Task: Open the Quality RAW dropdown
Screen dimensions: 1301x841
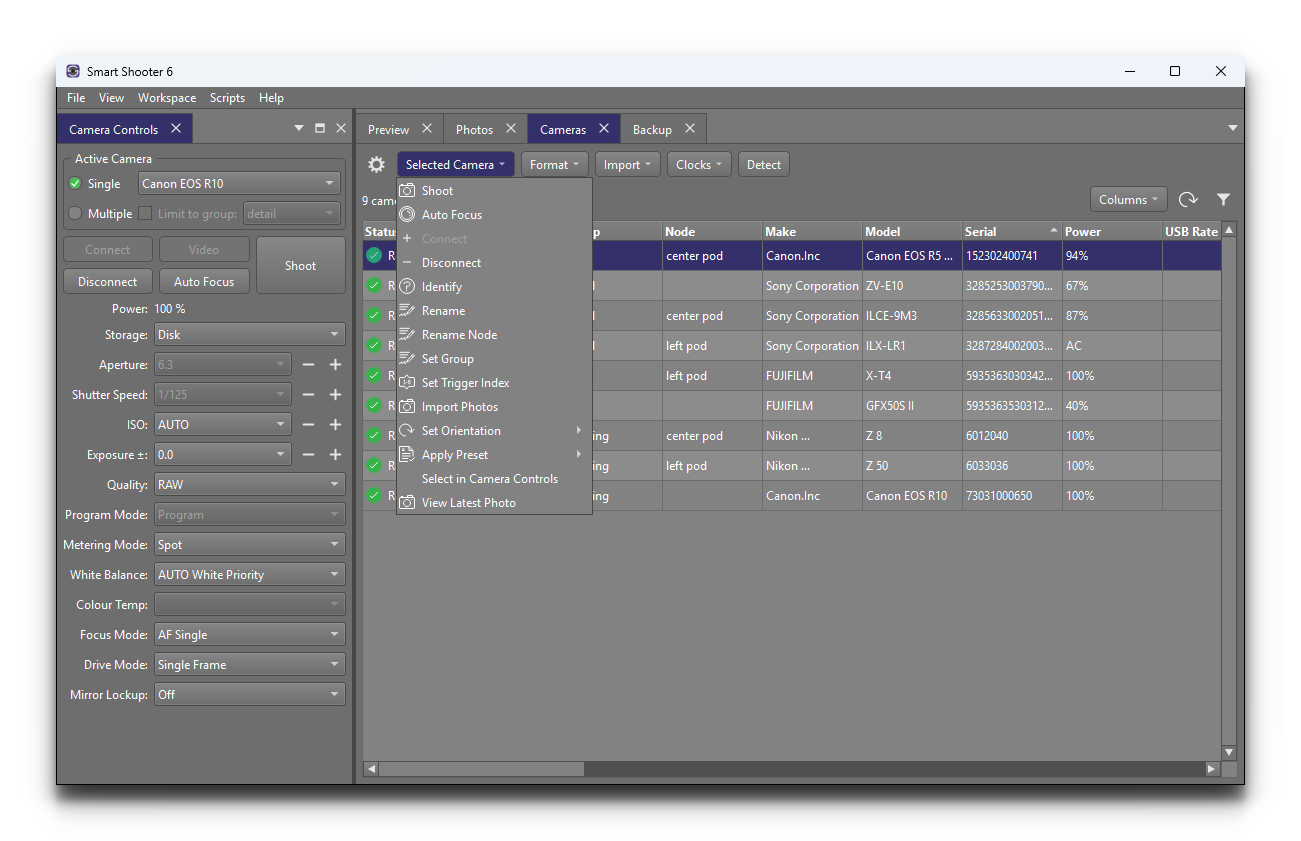Action: pos(250,485)
